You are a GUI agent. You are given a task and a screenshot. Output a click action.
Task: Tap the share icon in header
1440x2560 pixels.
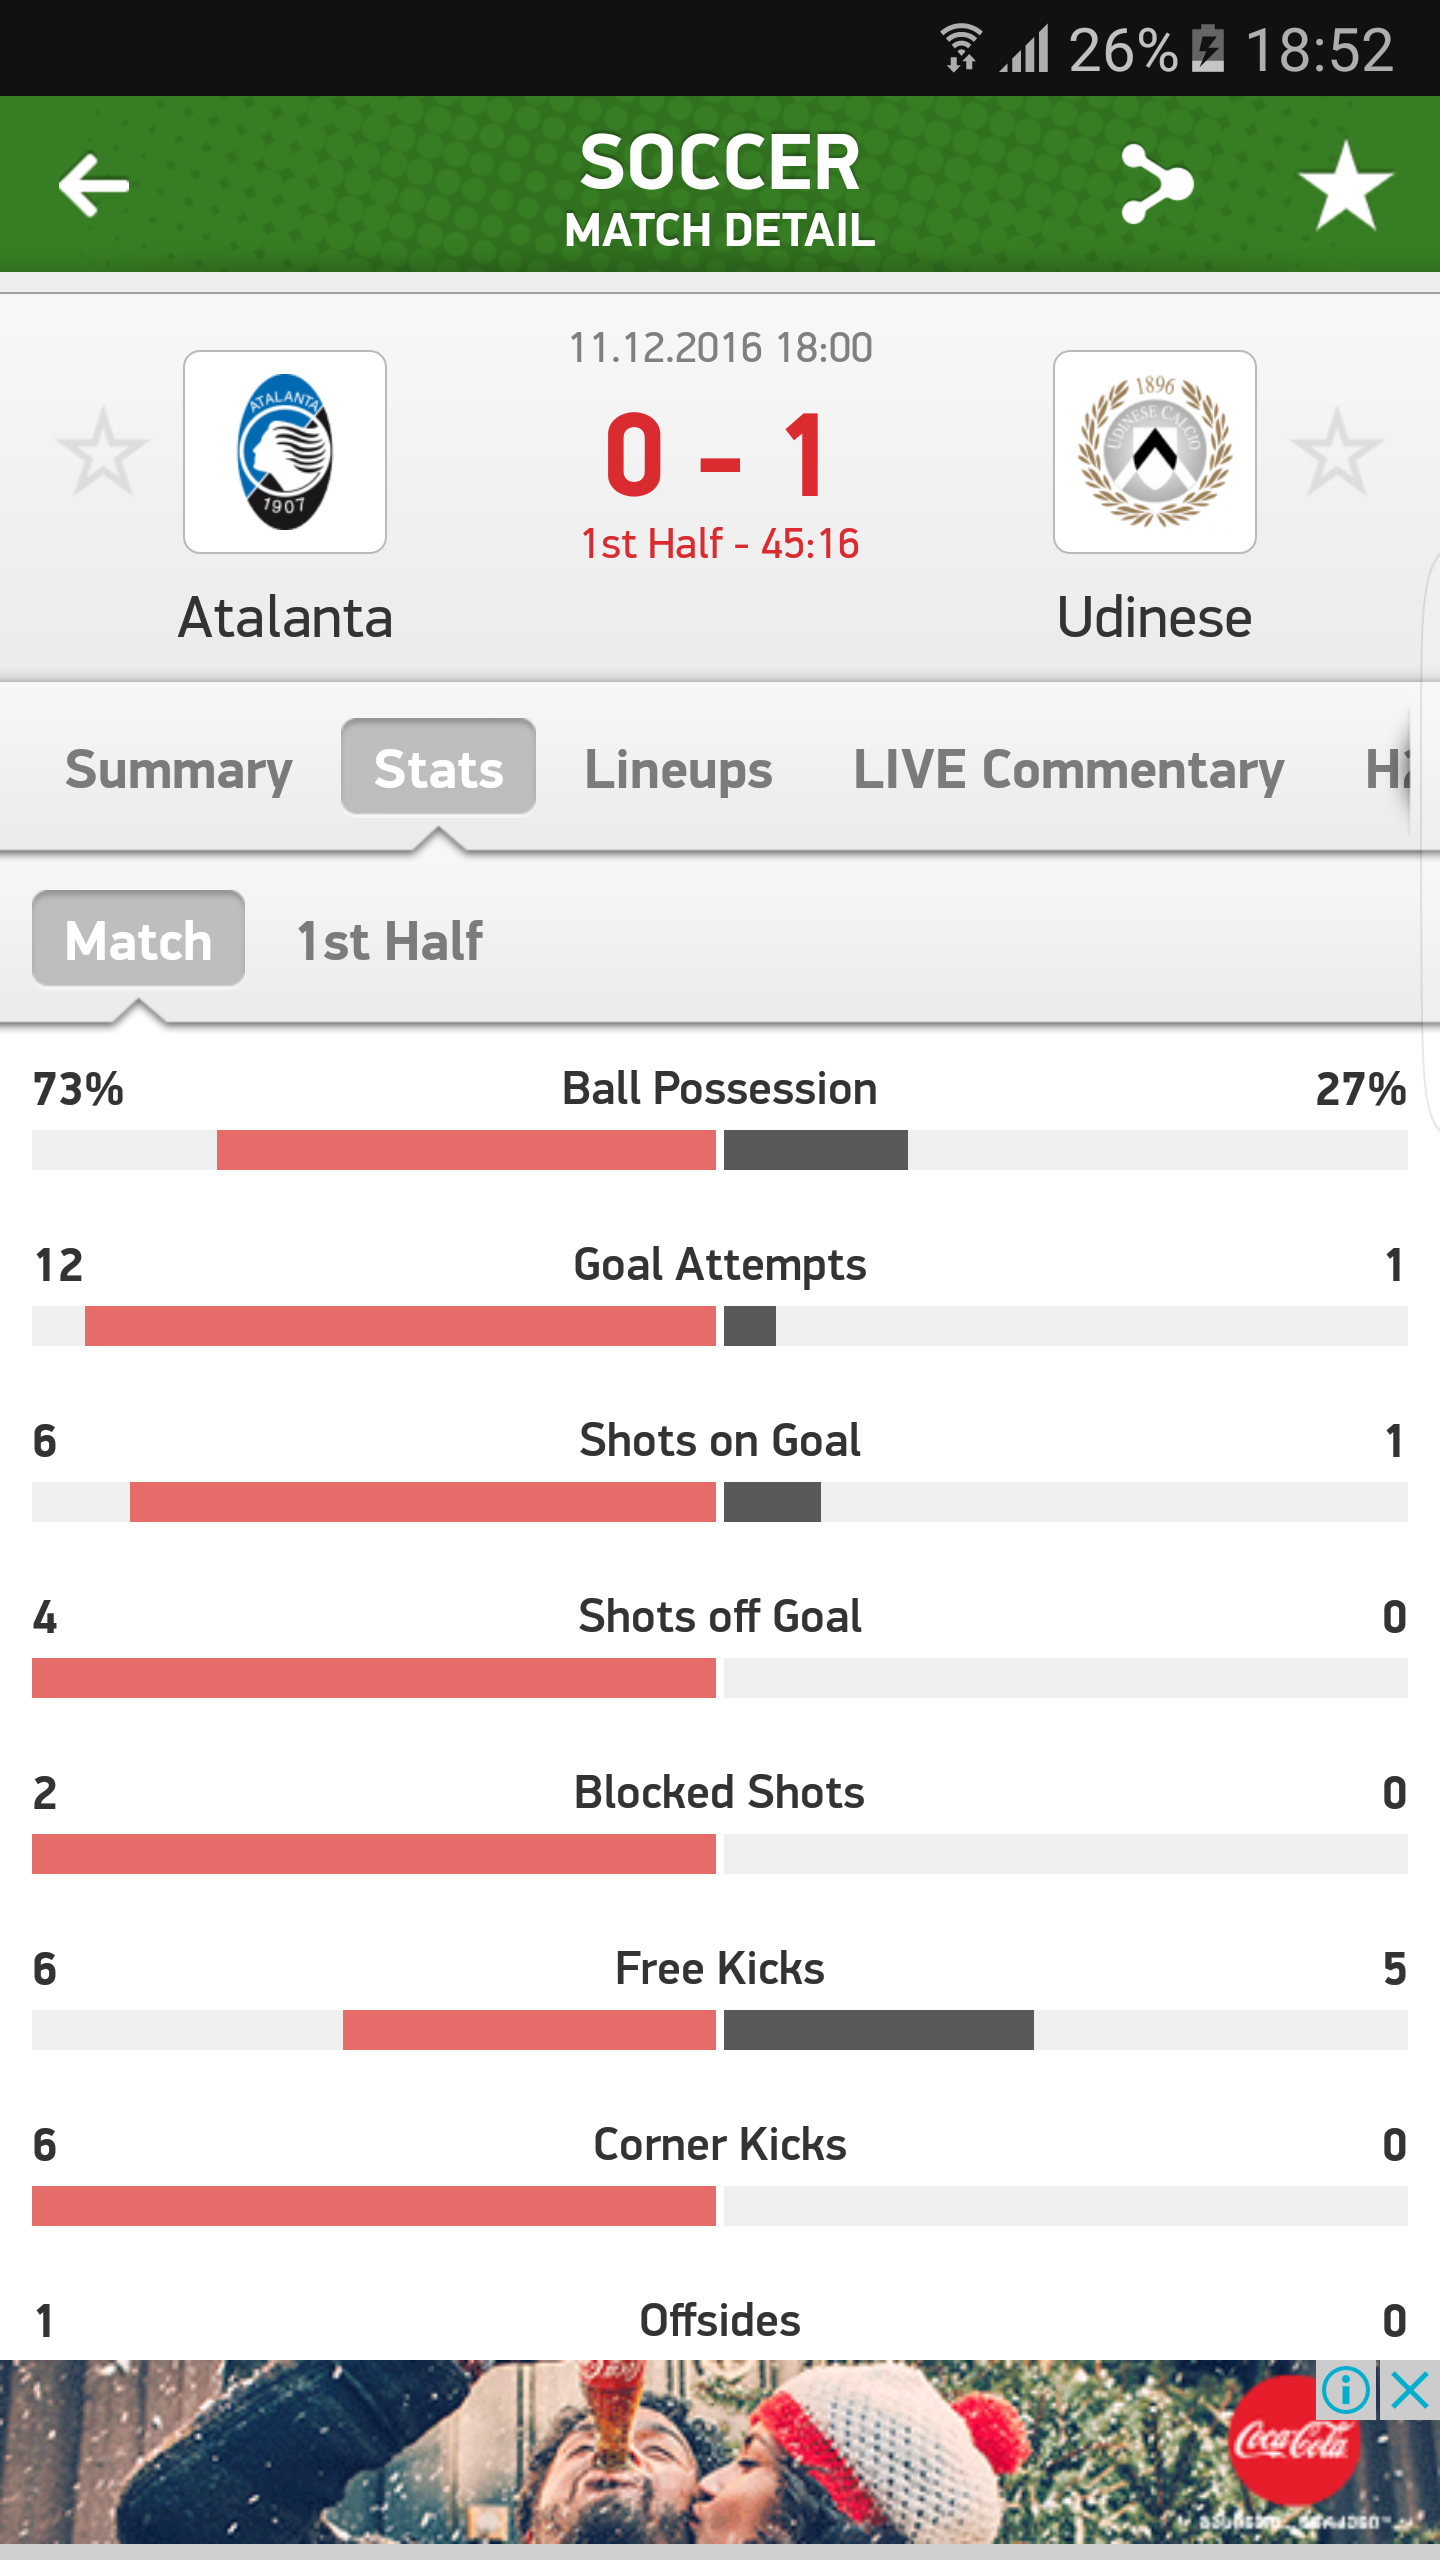pyautogui.click(x=1157, y=185)
